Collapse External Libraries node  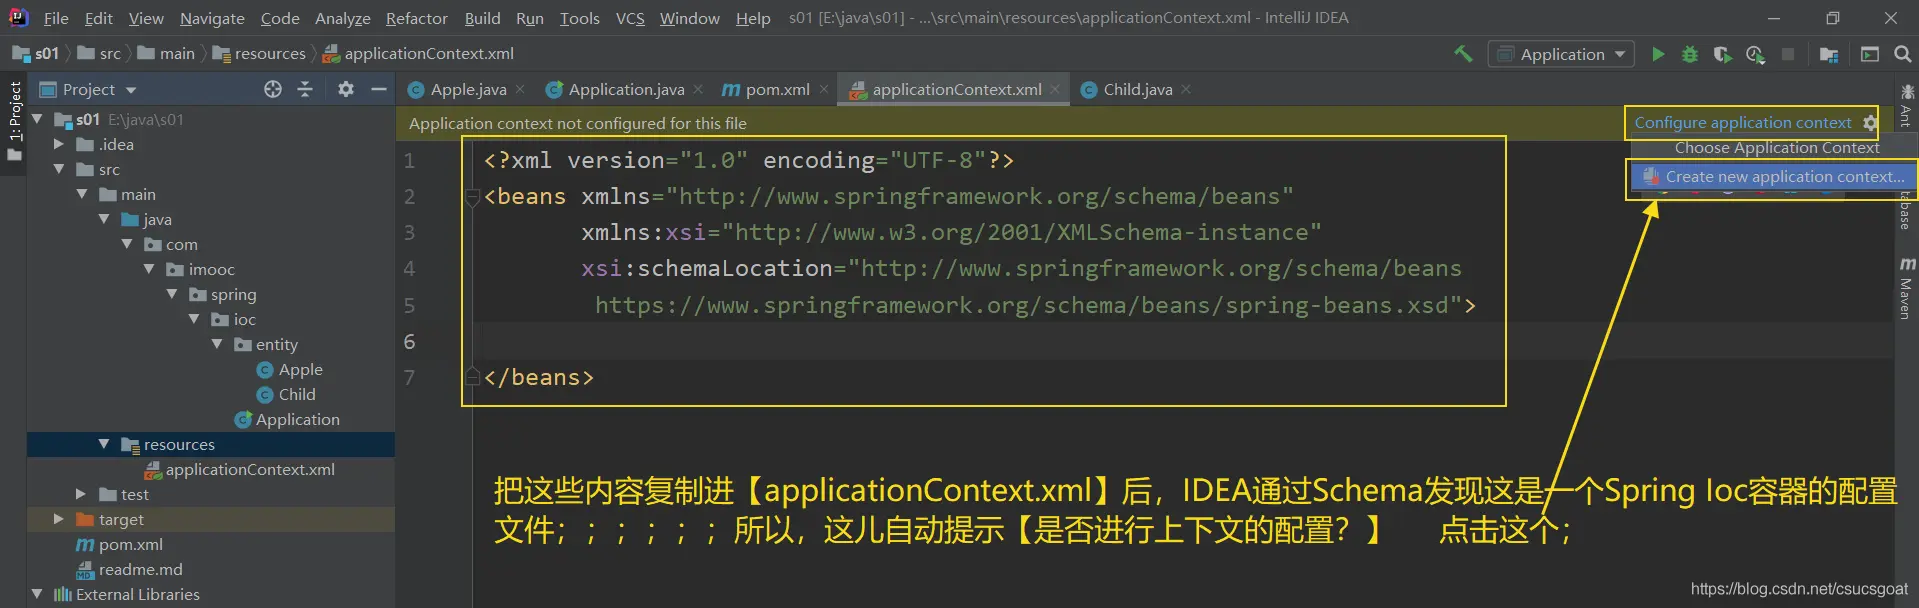[38, 594]
